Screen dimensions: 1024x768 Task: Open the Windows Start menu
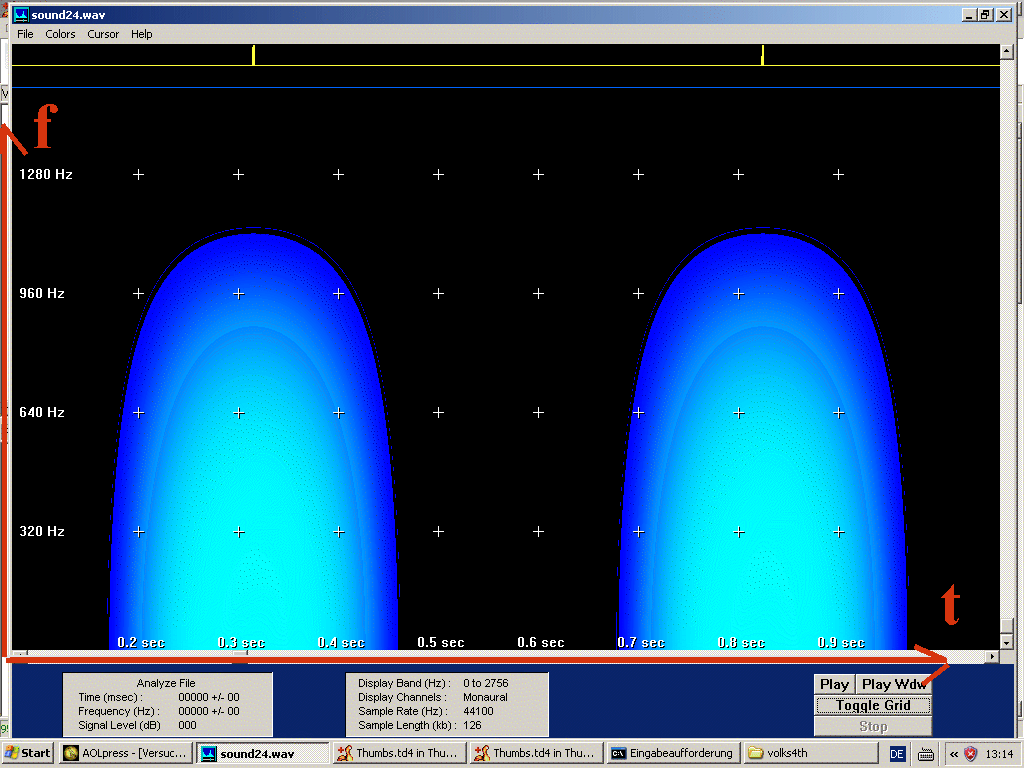[28, 753]
